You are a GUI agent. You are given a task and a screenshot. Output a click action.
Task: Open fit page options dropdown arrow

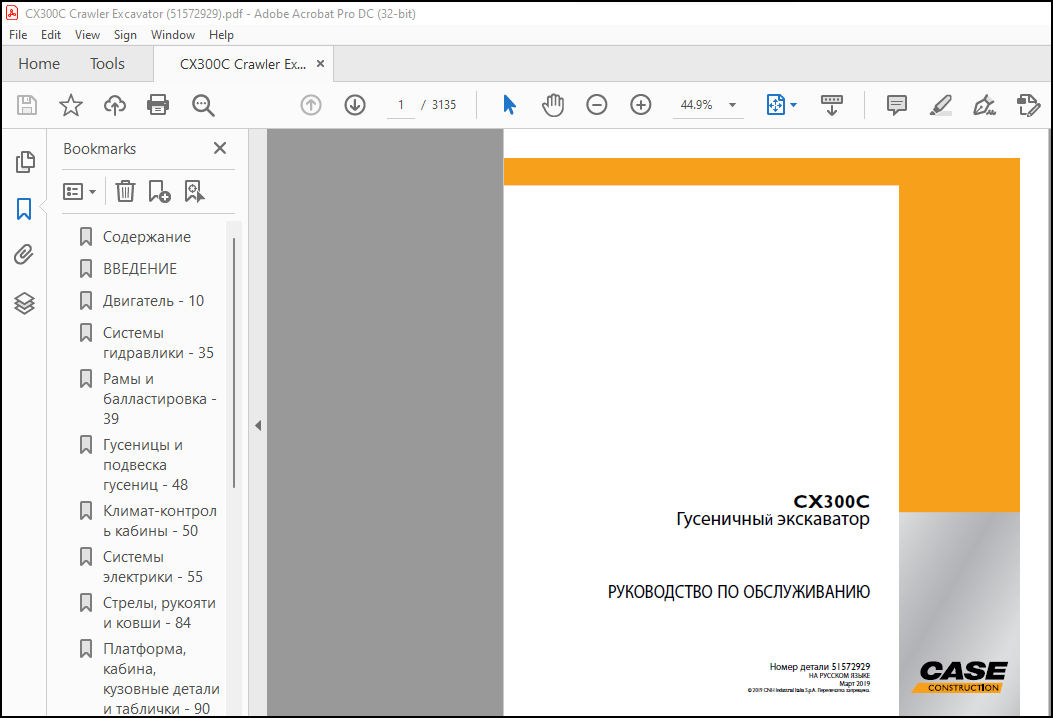click(794, 105)
